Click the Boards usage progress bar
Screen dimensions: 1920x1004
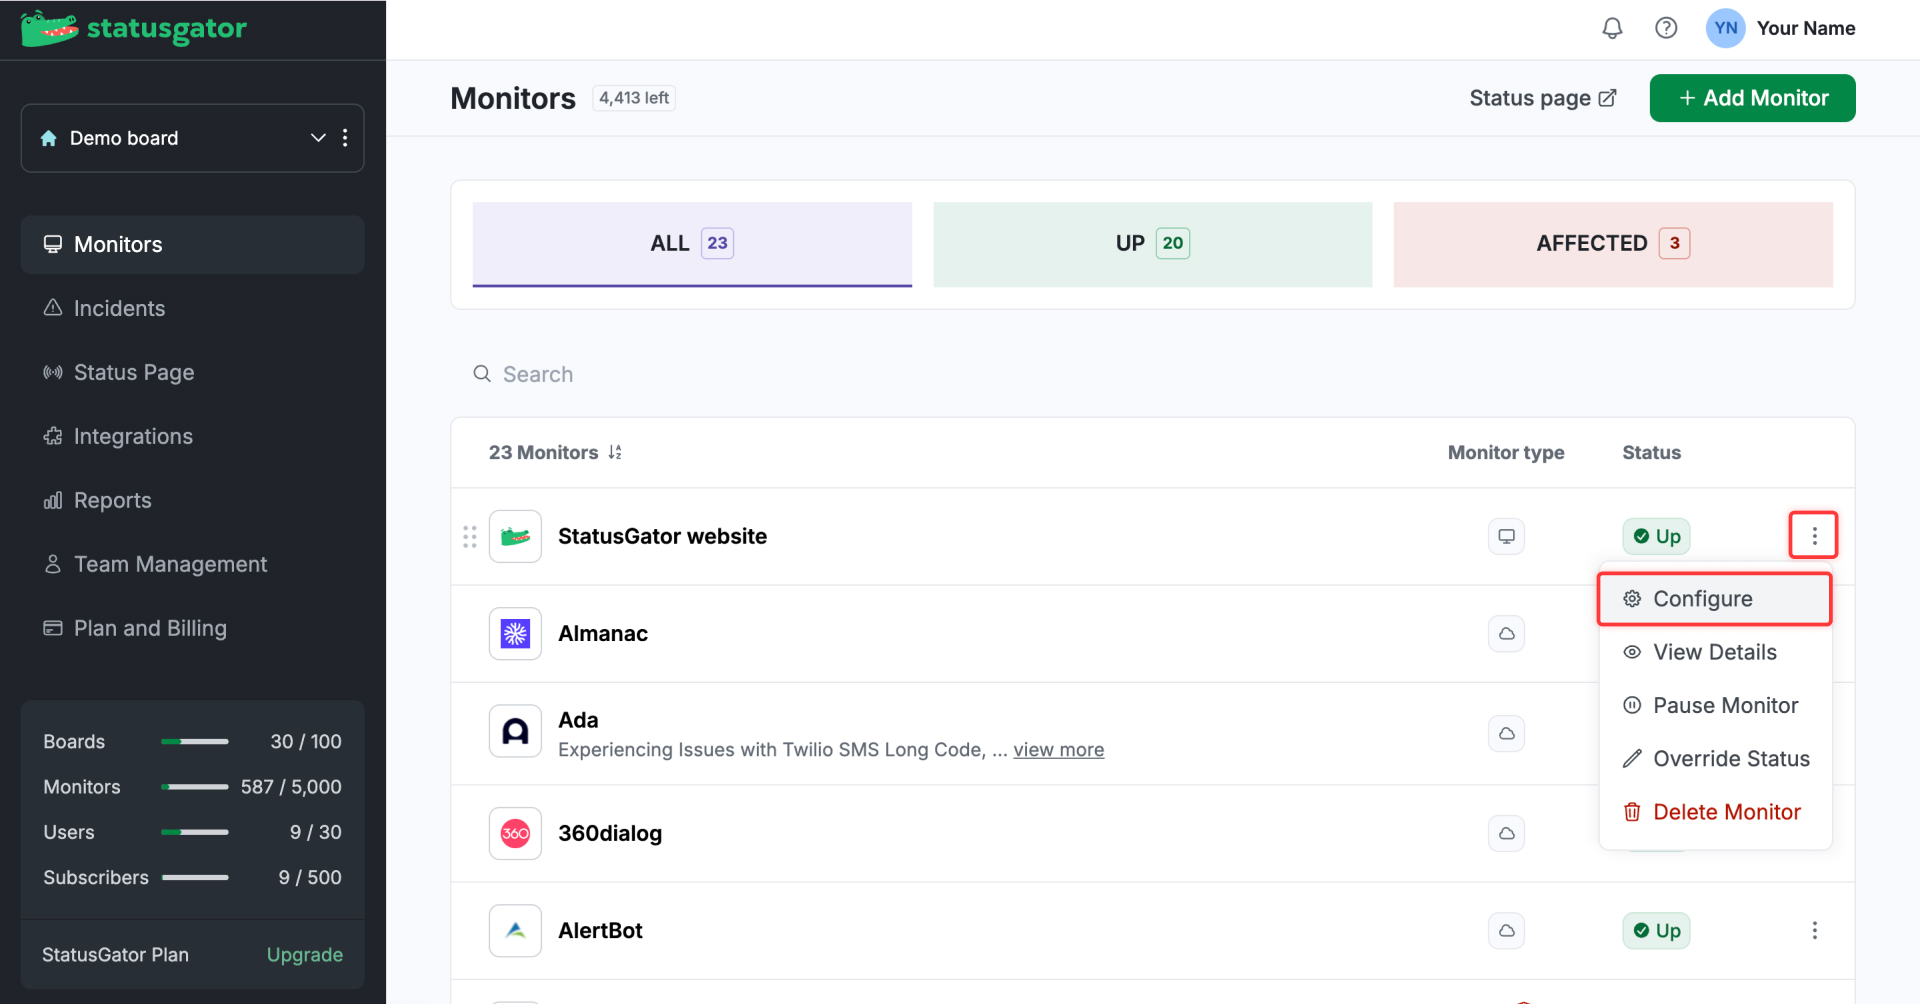tap(195, 742)
